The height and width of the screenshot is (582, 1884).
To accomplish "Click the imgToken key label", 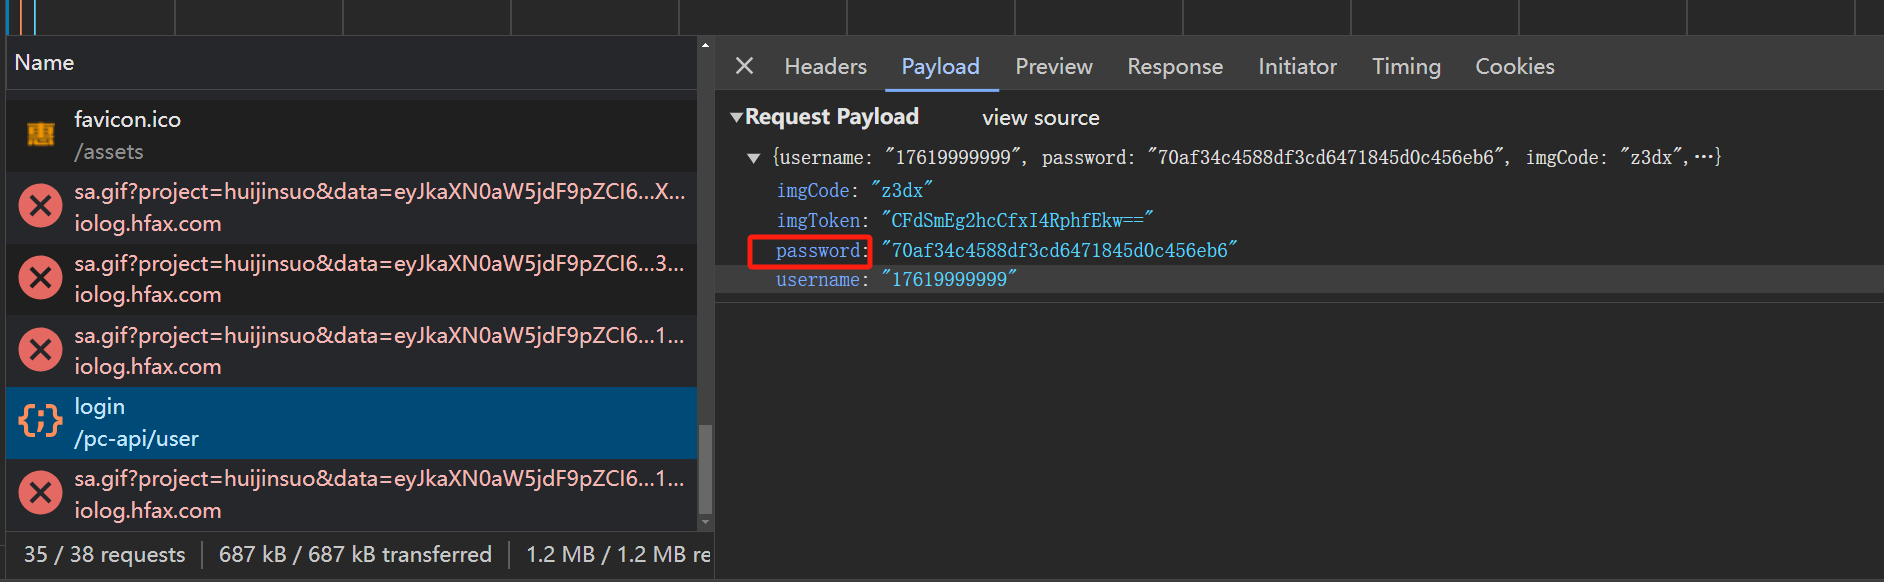I will (x=818, y=220).
